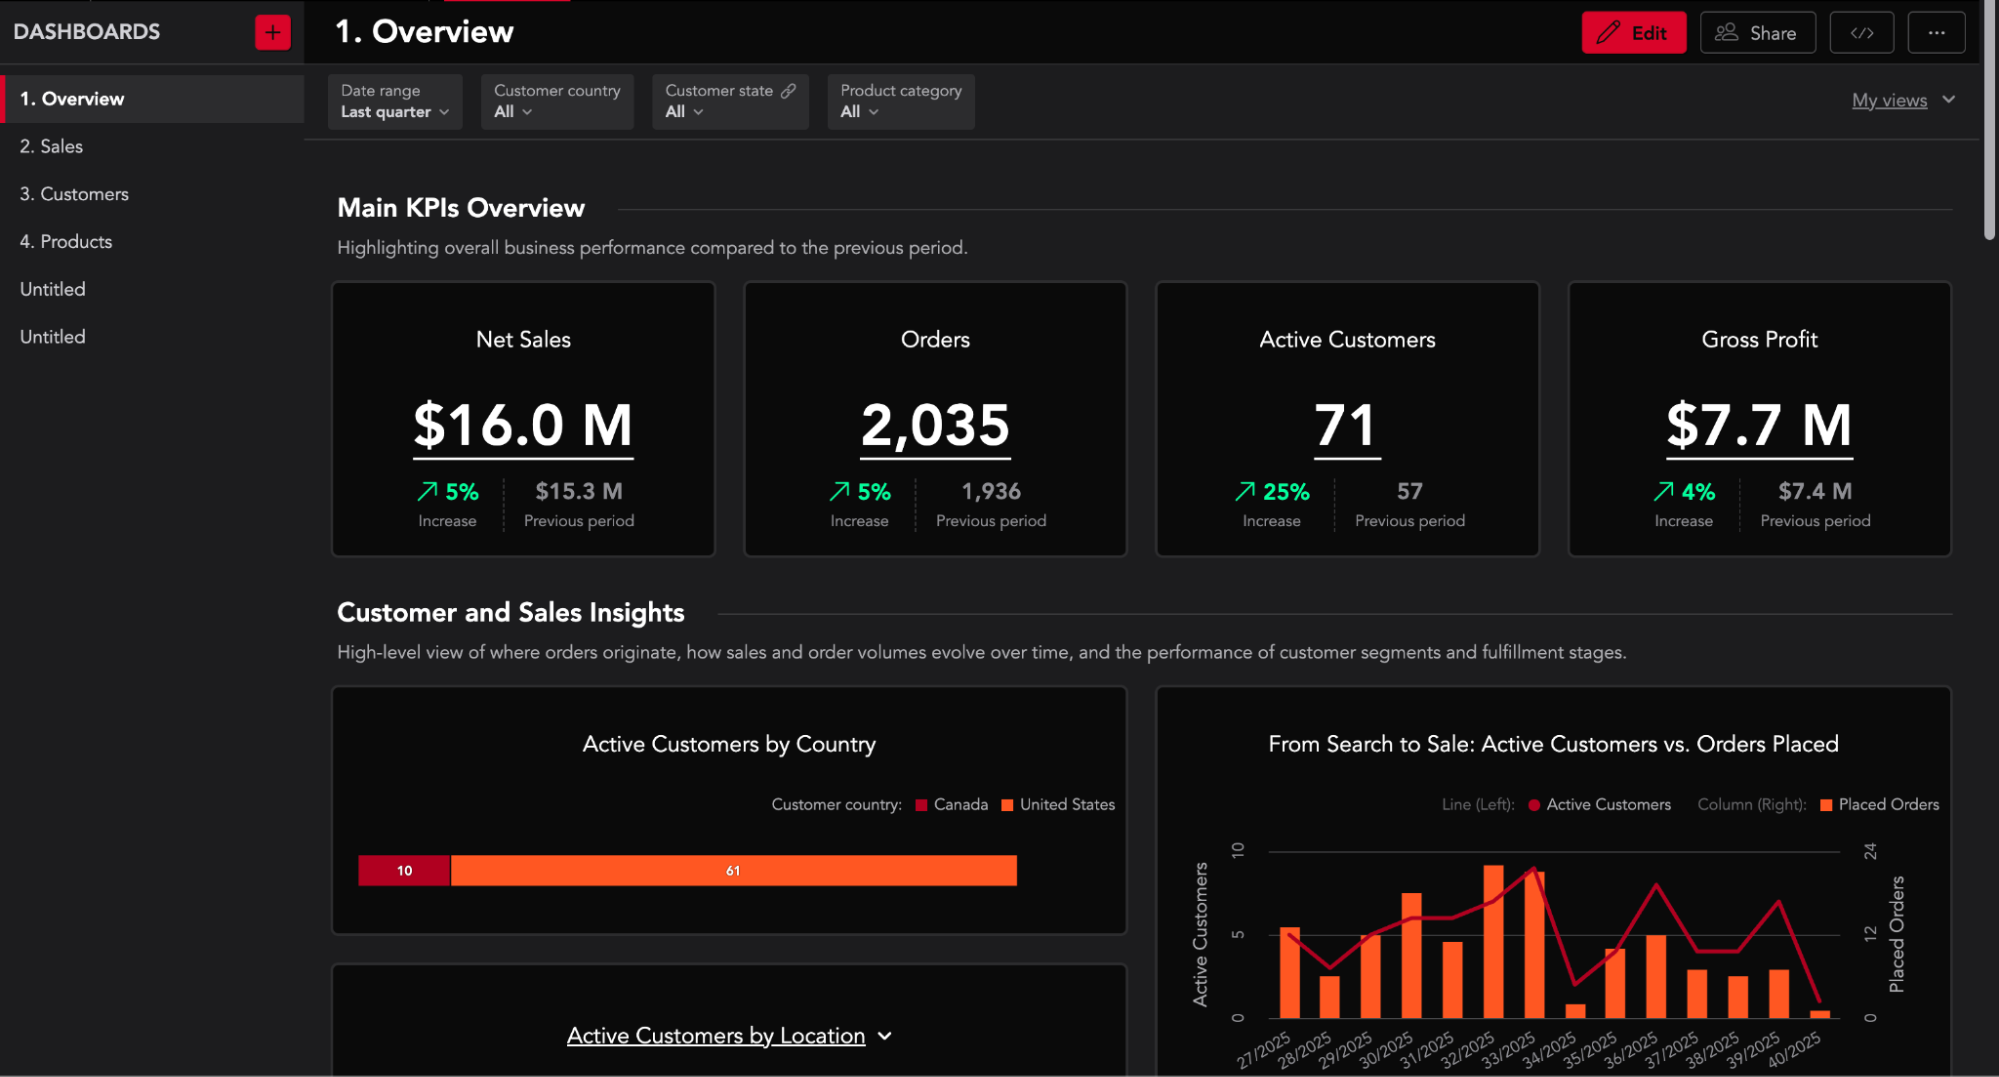Image resolution: width=1999 pixels, height=1077 pixels.
Task: Click the embed code </> icon
Action: point(1860,31)
